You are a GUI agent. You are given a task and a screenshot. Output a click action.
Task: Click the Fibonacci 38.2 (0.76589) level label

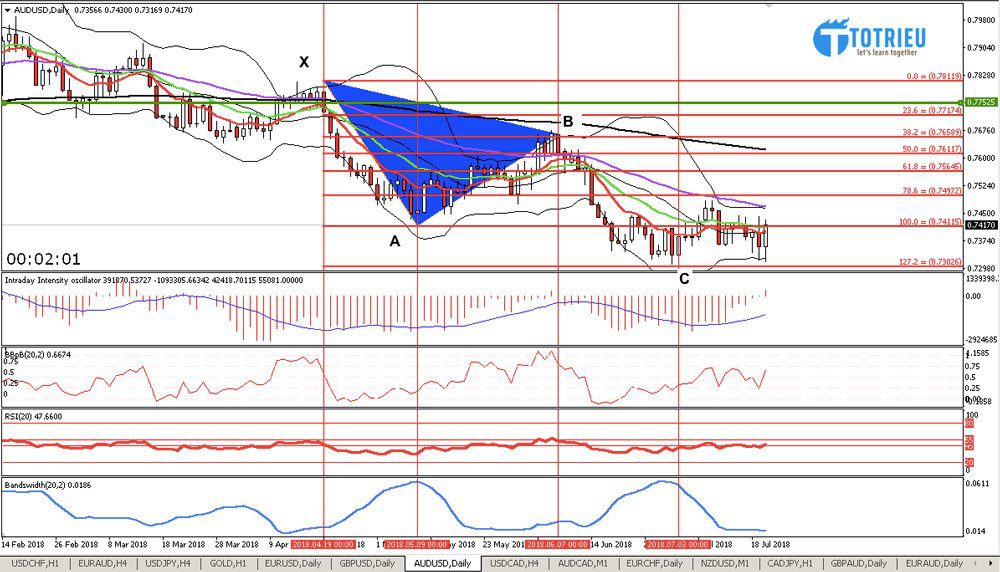[x=932, y=132]
